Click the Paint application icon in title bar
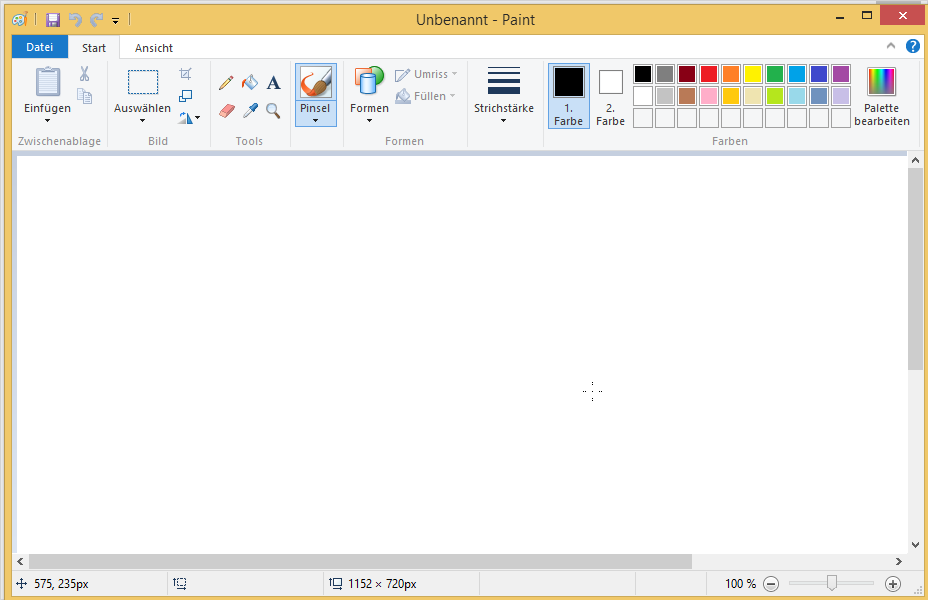The height and width of the screenshot is (600, 928). 20,20
